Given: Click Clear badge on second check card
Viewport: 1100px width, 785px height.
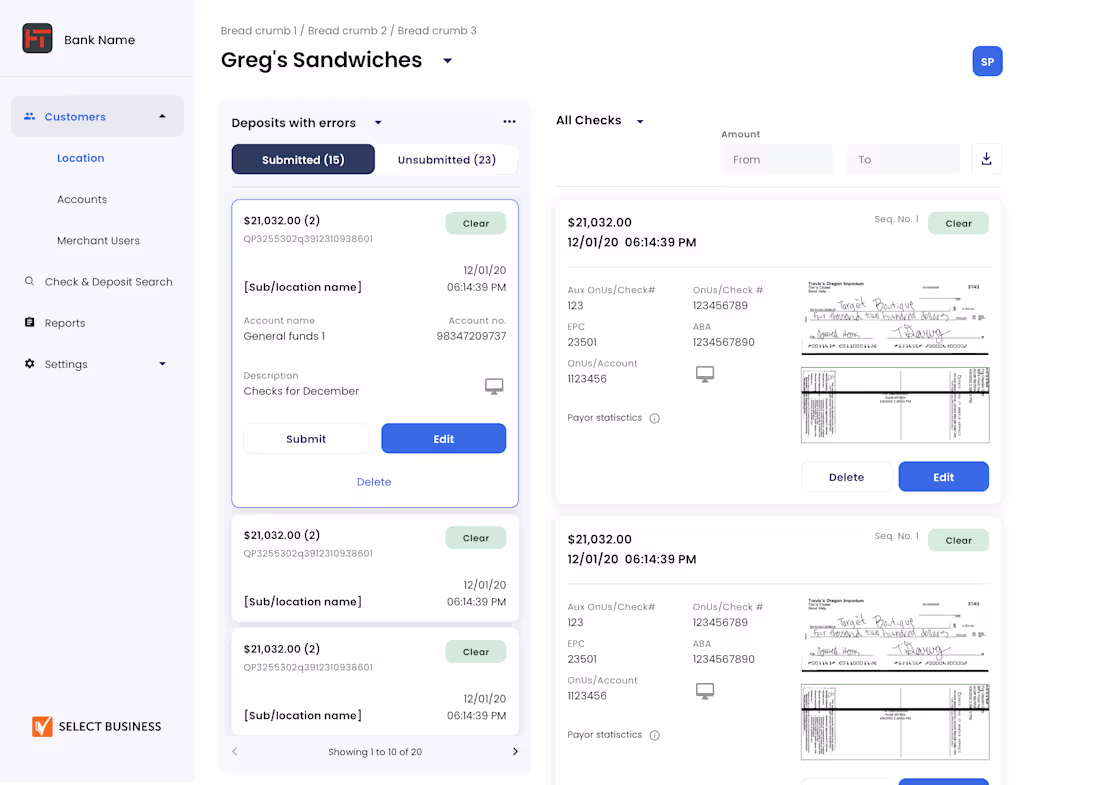Looking at the screenshot, I should point(958,540).
